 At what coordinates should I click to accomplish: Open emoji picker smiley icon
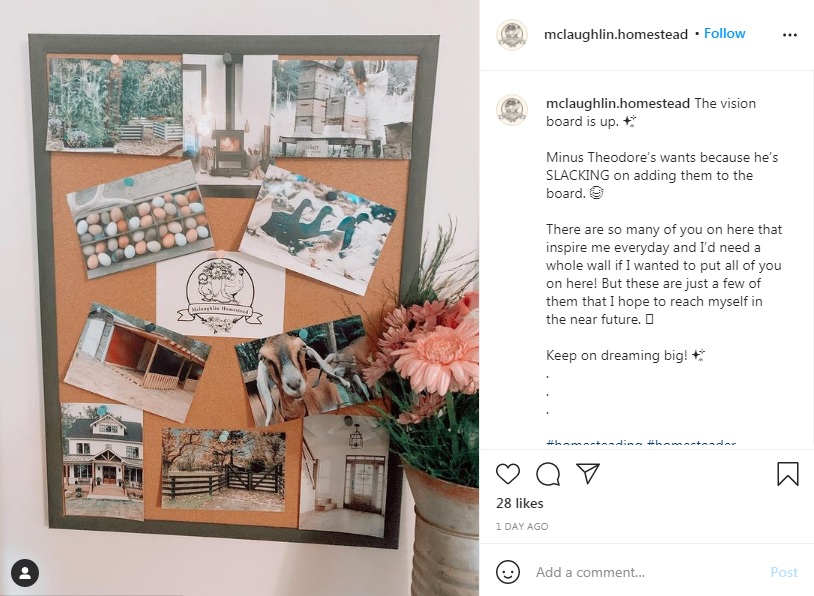pyautogui.click(x=508, y=572)
